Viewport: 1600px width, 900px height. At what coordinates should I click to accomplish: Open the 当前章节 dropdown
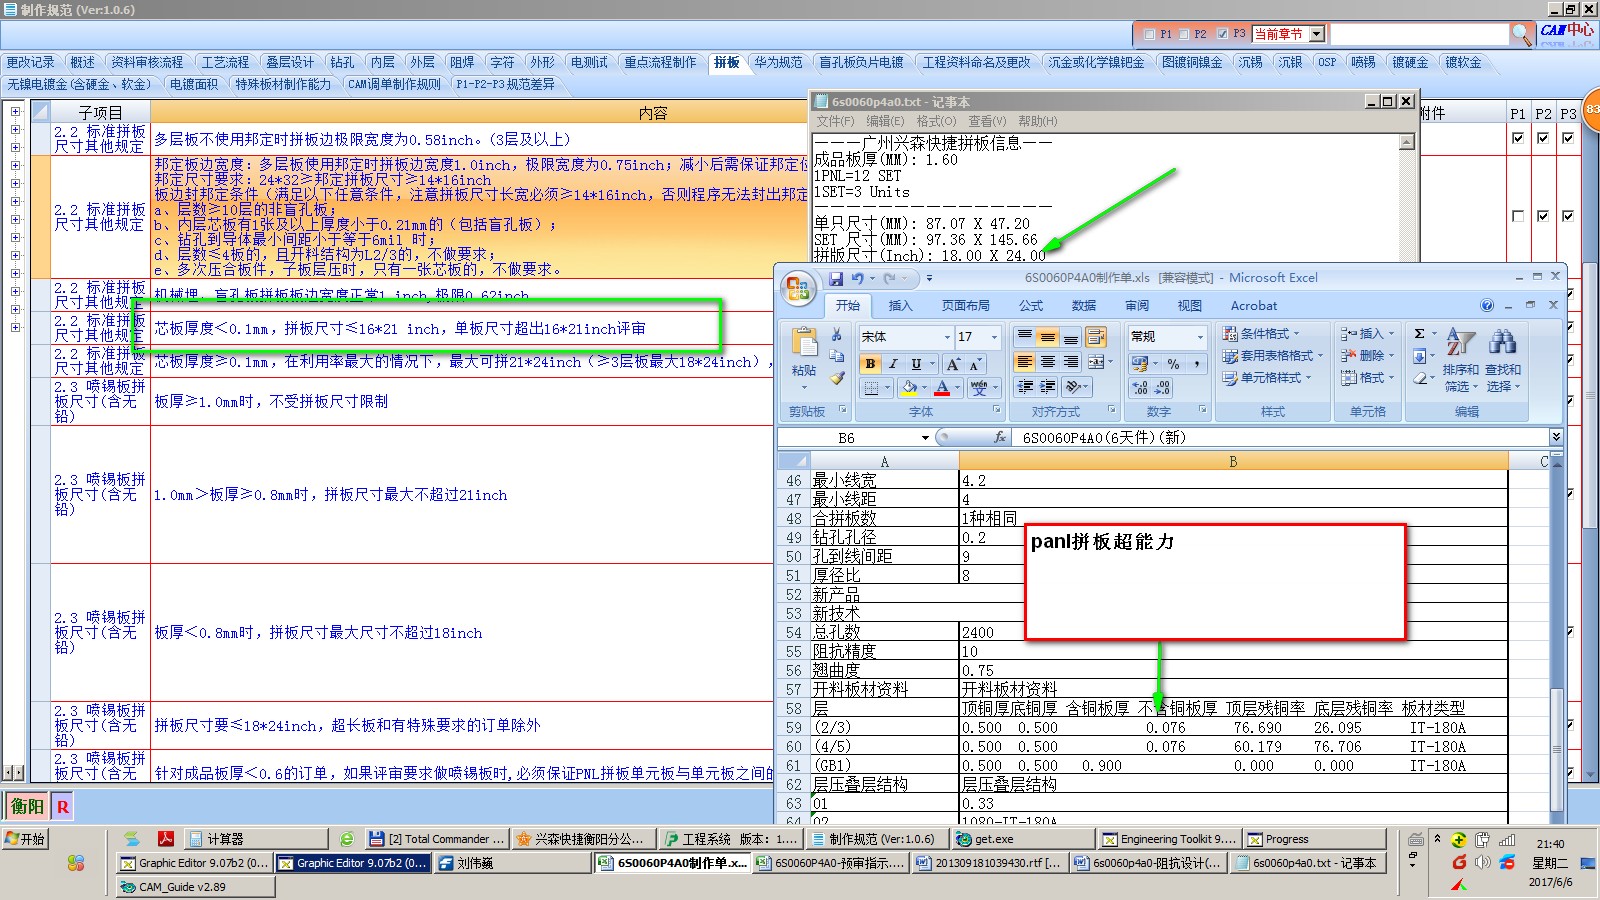[1317, 34]
